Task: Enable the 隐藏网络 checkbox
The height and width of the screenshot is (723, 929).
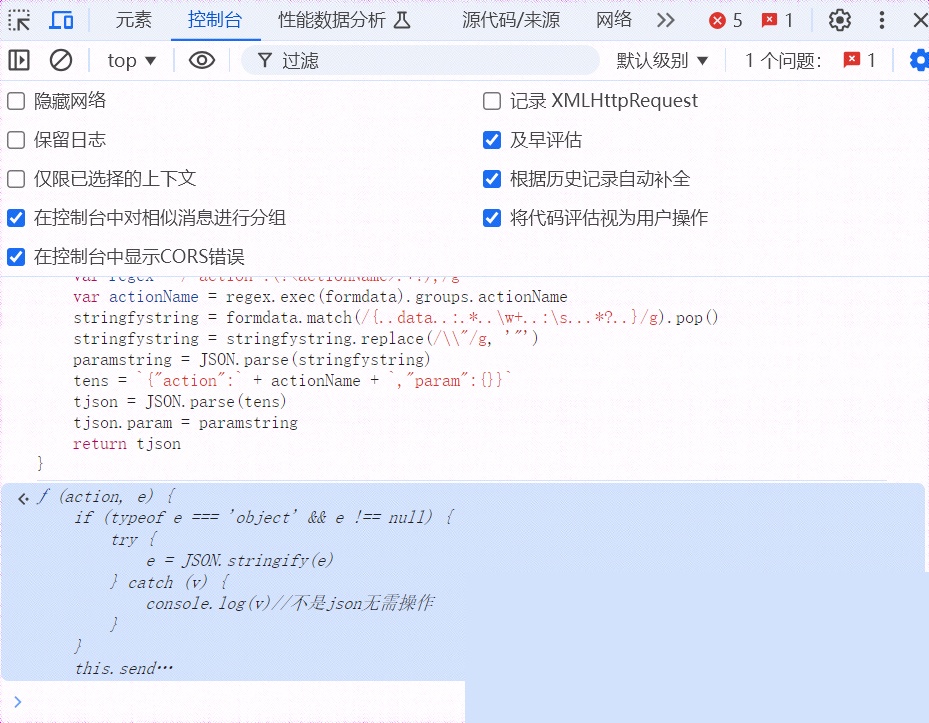Action: 16,101
